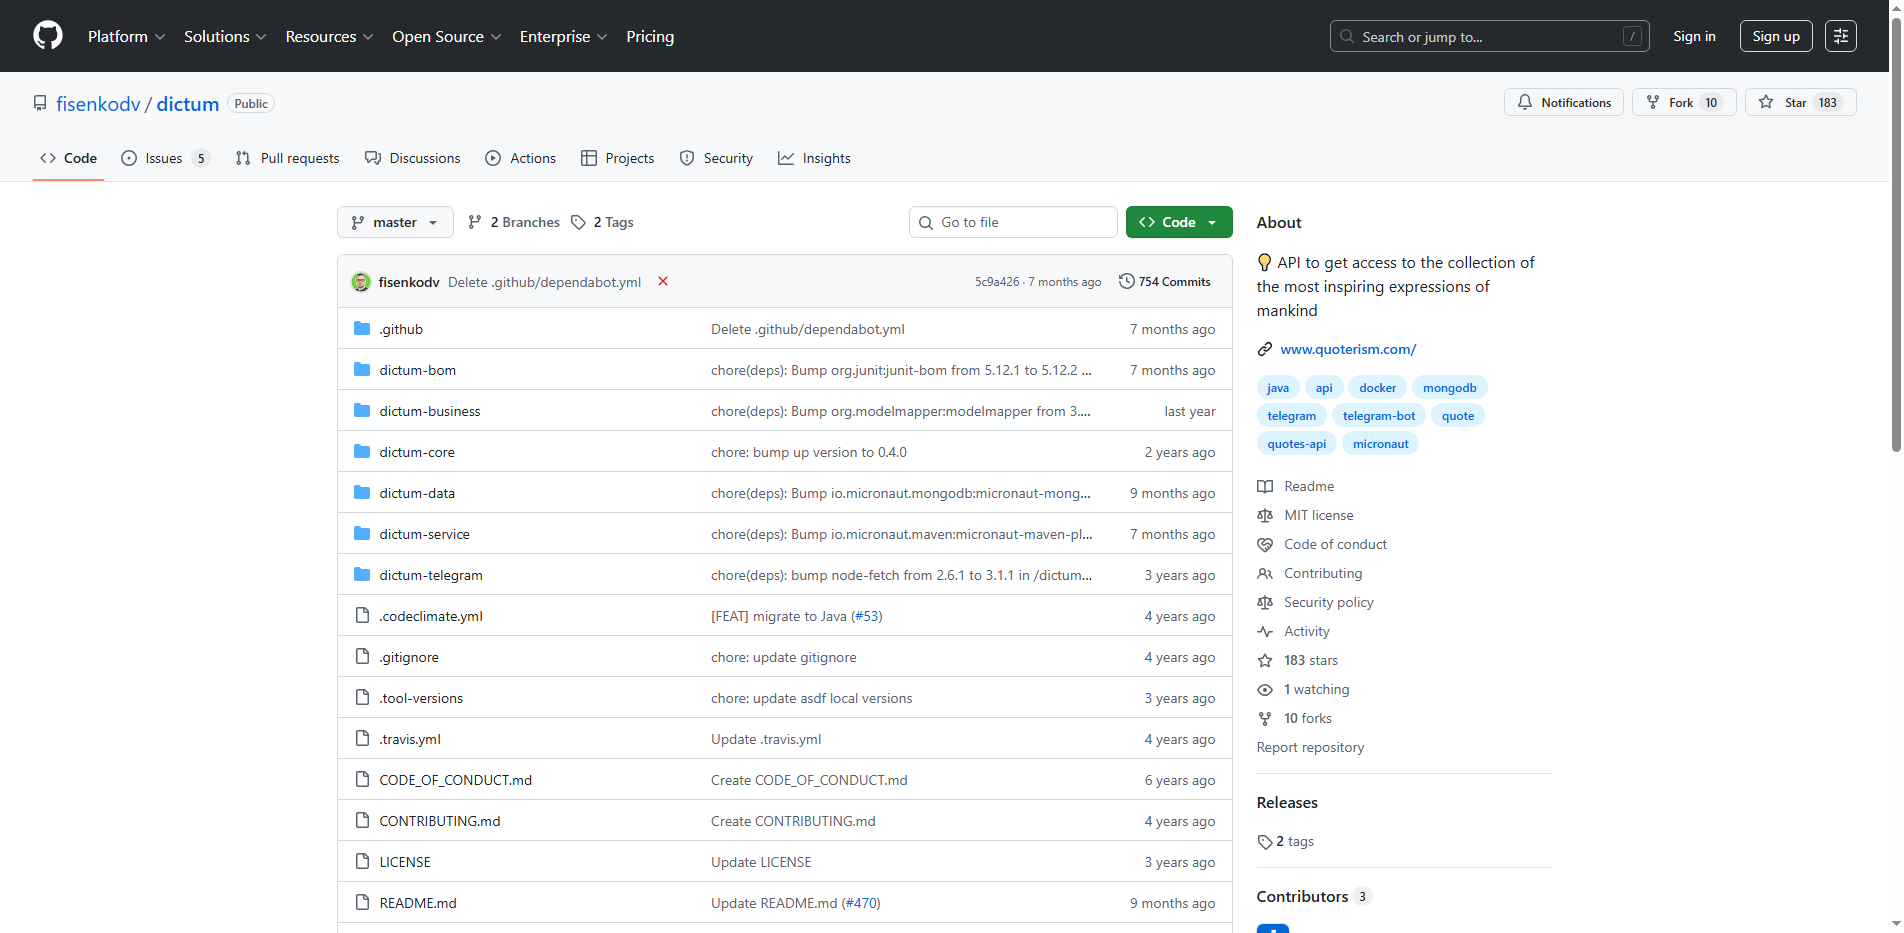
Task: Click the failed status X icon on latest commit
Action: click(663, 282)
